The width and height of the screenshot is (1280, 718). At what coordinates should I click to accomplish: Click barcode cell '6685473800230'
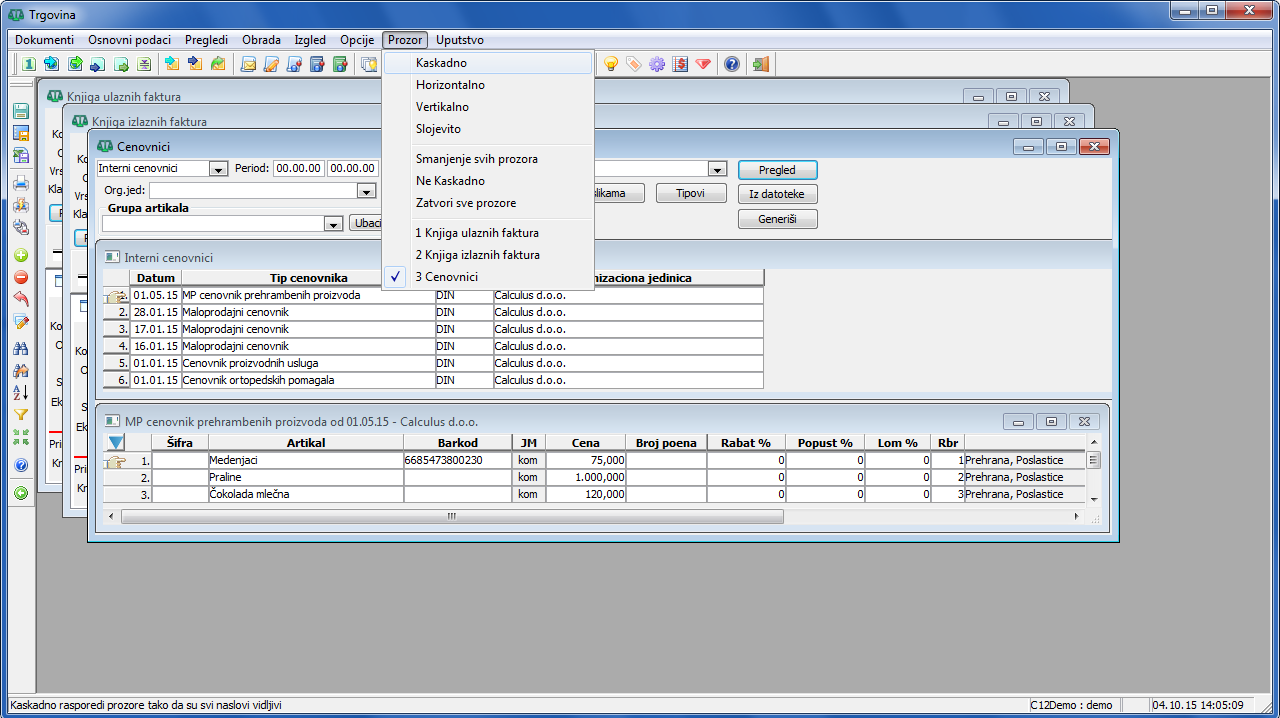click(458, 460)
